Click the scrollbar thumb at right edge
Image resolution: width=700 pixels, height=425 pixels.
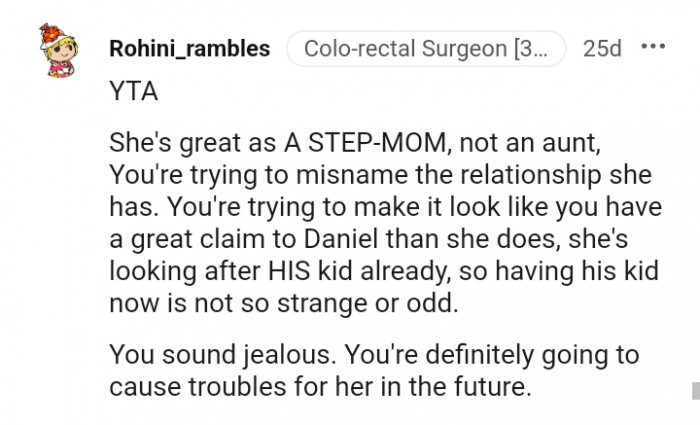pyautogui.click(x=693, y=388)
